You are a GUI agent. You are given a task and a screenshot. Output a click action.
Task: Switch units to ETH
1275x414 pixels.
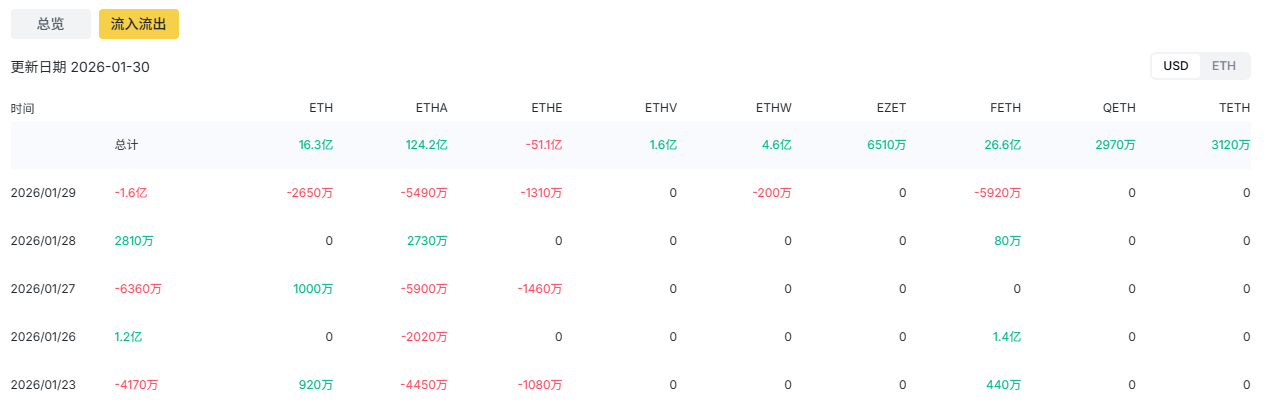(1224, 66)
